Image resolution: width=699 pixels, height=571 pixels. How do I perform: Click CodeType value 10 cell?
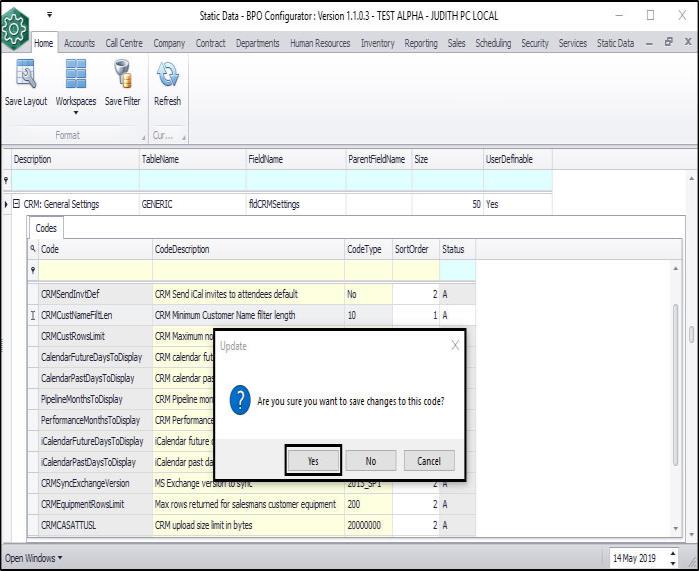tap(368, 315)
